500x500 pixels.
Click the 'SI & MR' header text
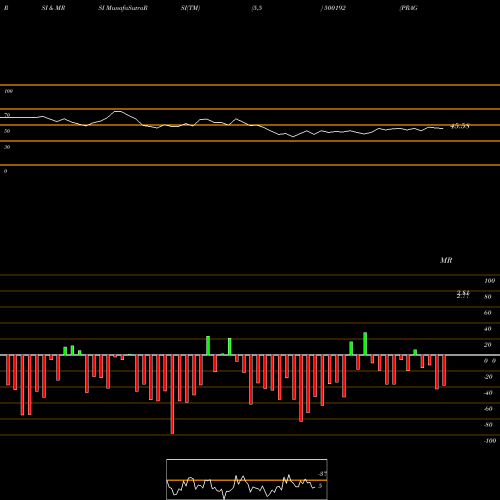(53, 8)
